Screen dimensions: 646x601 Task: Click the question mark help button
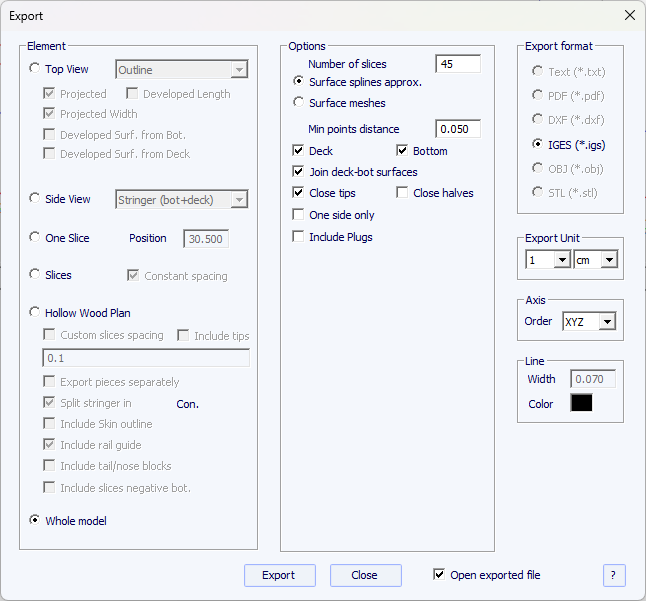click(614, 575)
